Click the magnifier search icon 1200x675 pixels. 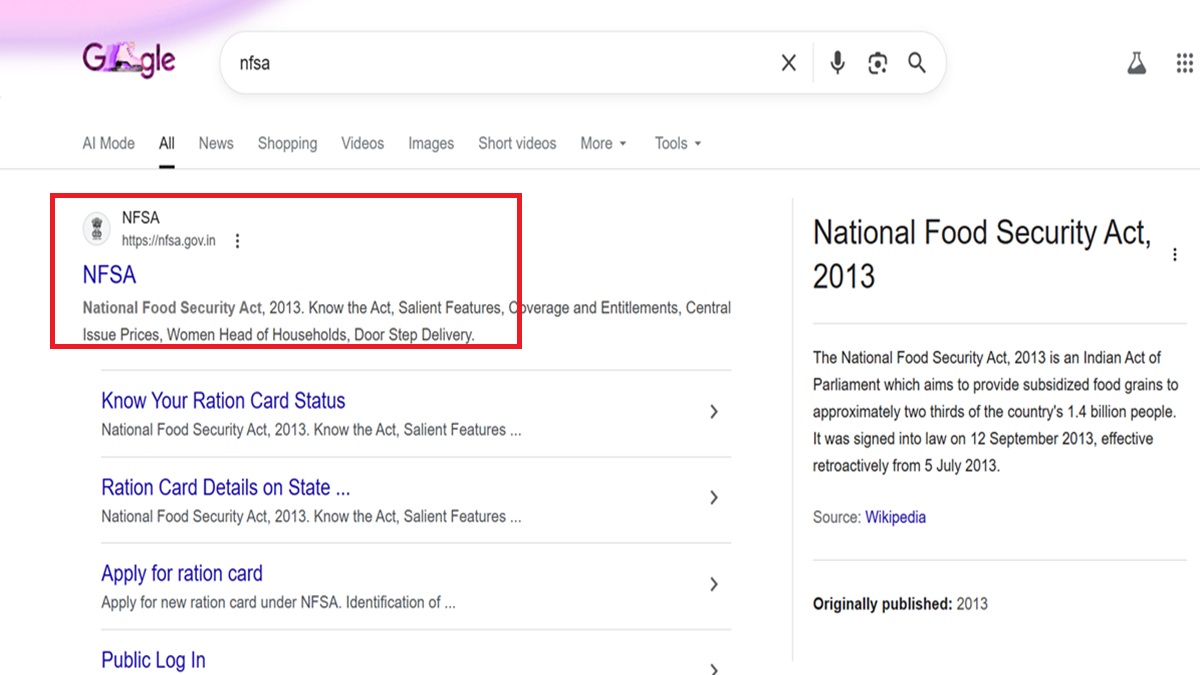(x=916, y=63)
